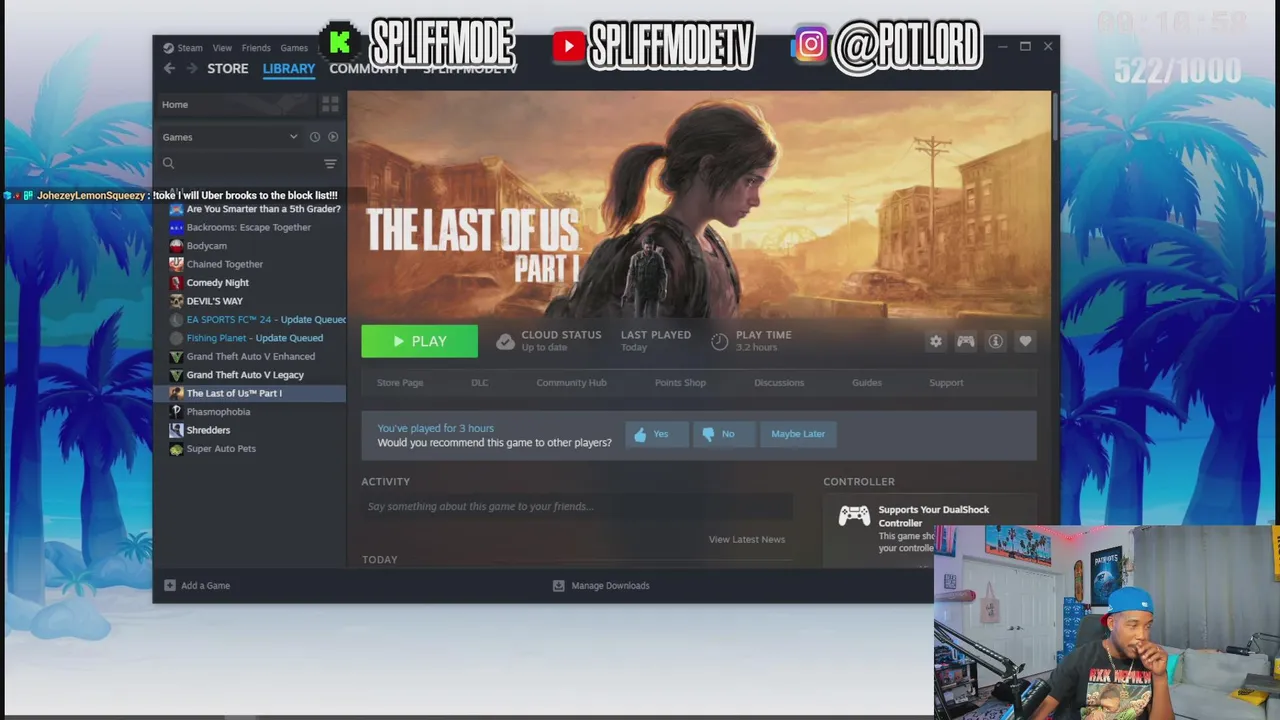Image resolution: width=1280 pixels, height=720 pixels.
Task: Click the recent games clock icon
Action: (315, 137)
